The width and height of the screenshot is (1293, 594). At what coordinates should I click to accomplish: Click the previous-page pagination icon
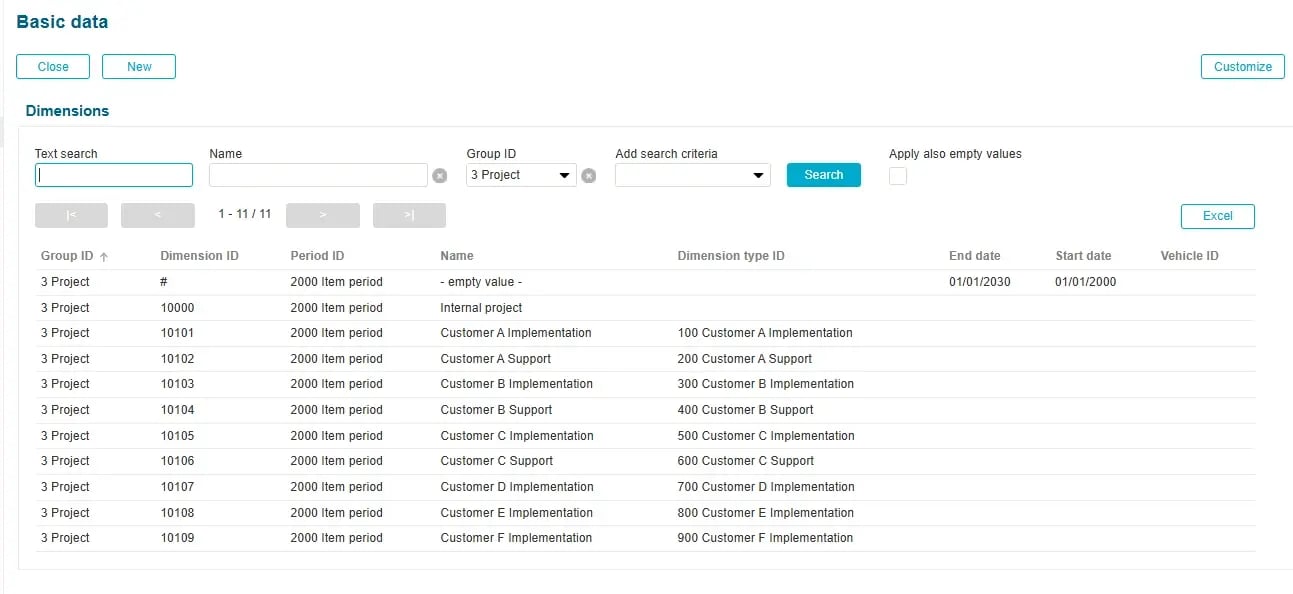[x=158, y=215]
